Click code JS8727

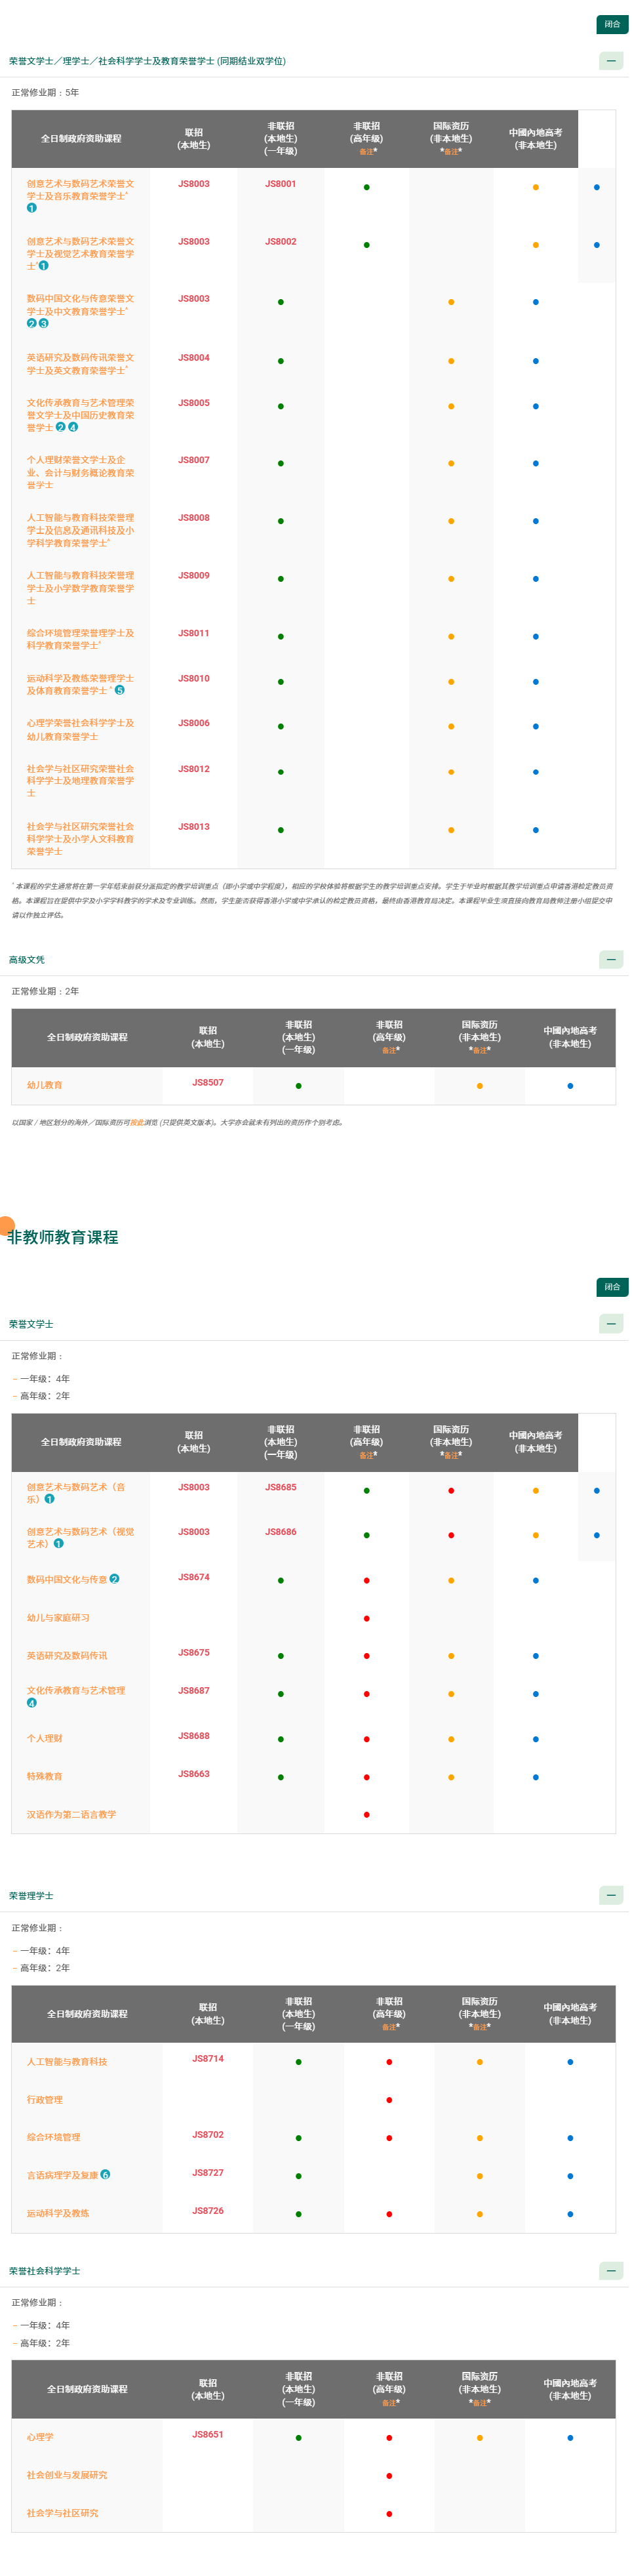pos(208,2173)
